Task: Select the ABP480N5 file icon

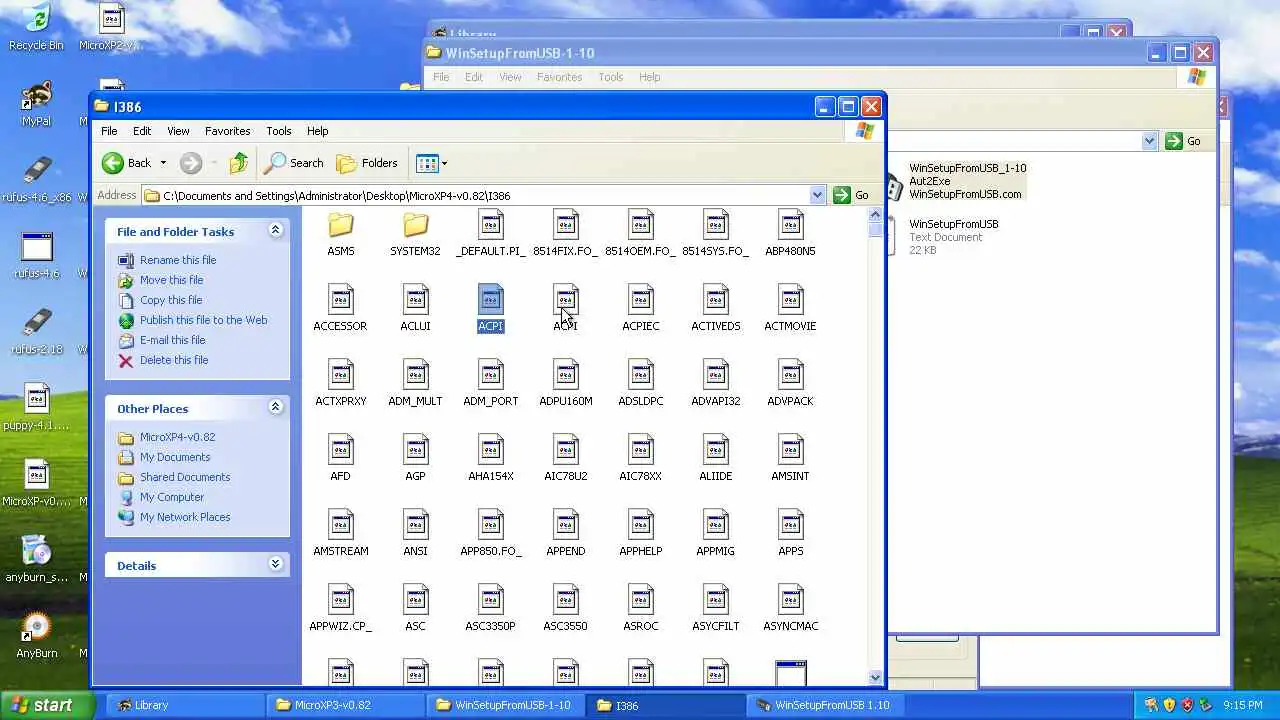Action: point(790,226)
